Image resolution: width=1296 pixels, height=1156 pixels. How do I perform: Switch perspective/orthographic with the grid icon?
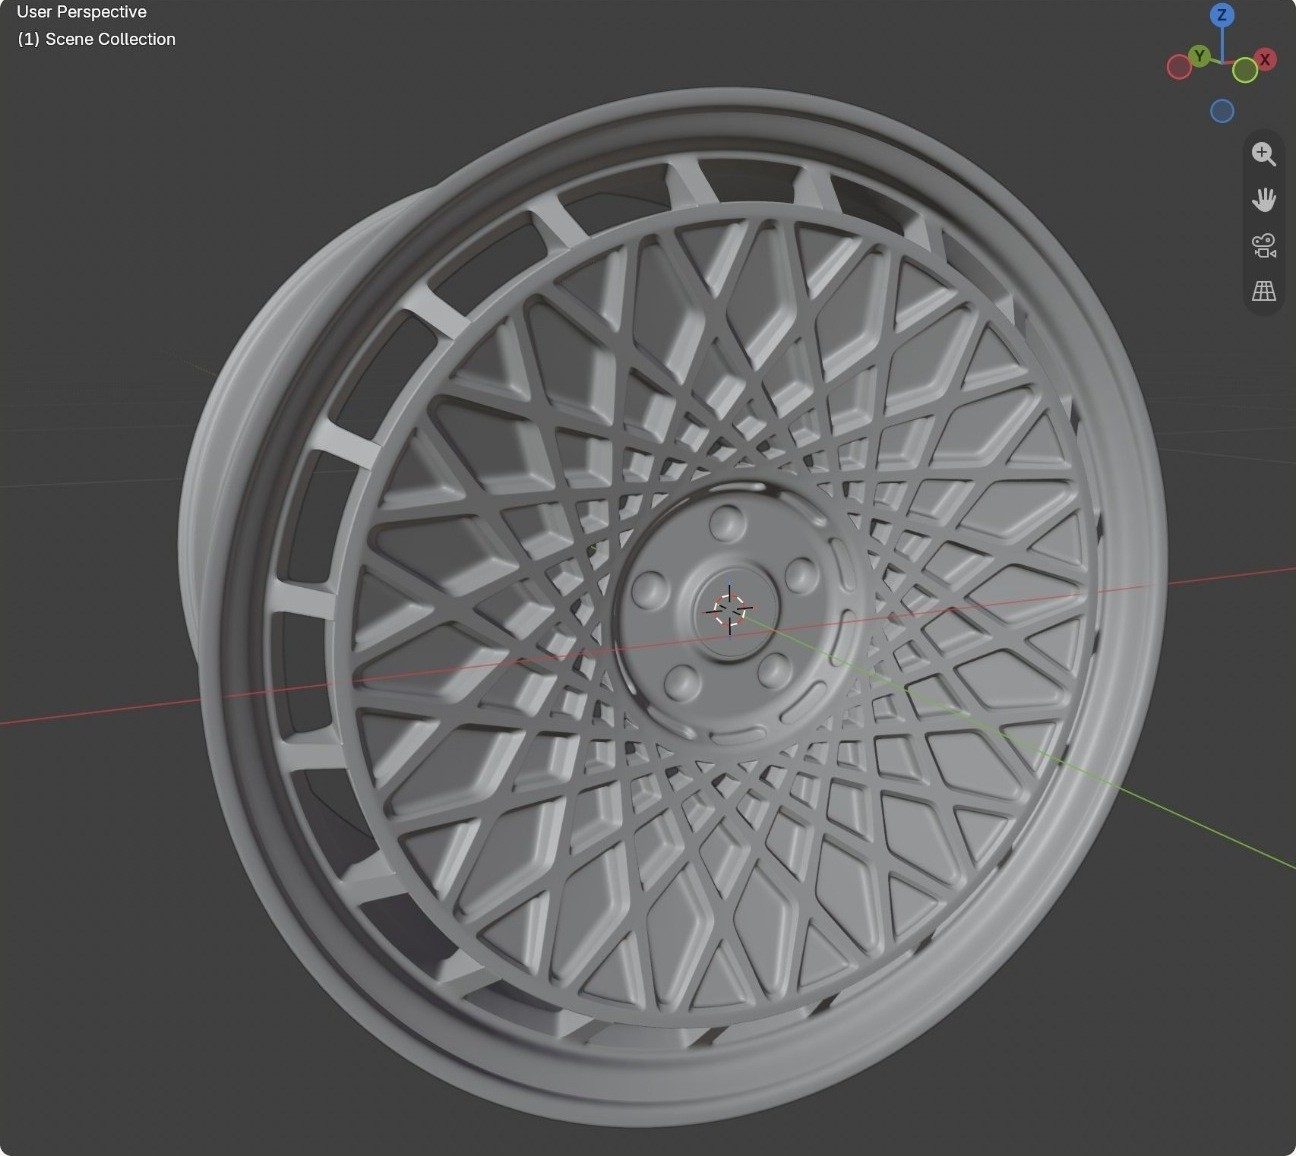coord(1264,291)
